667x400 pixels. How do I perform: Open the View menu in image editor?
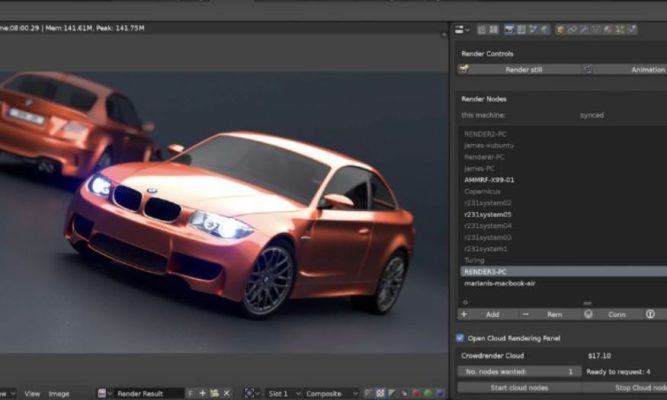coord(32,394)
